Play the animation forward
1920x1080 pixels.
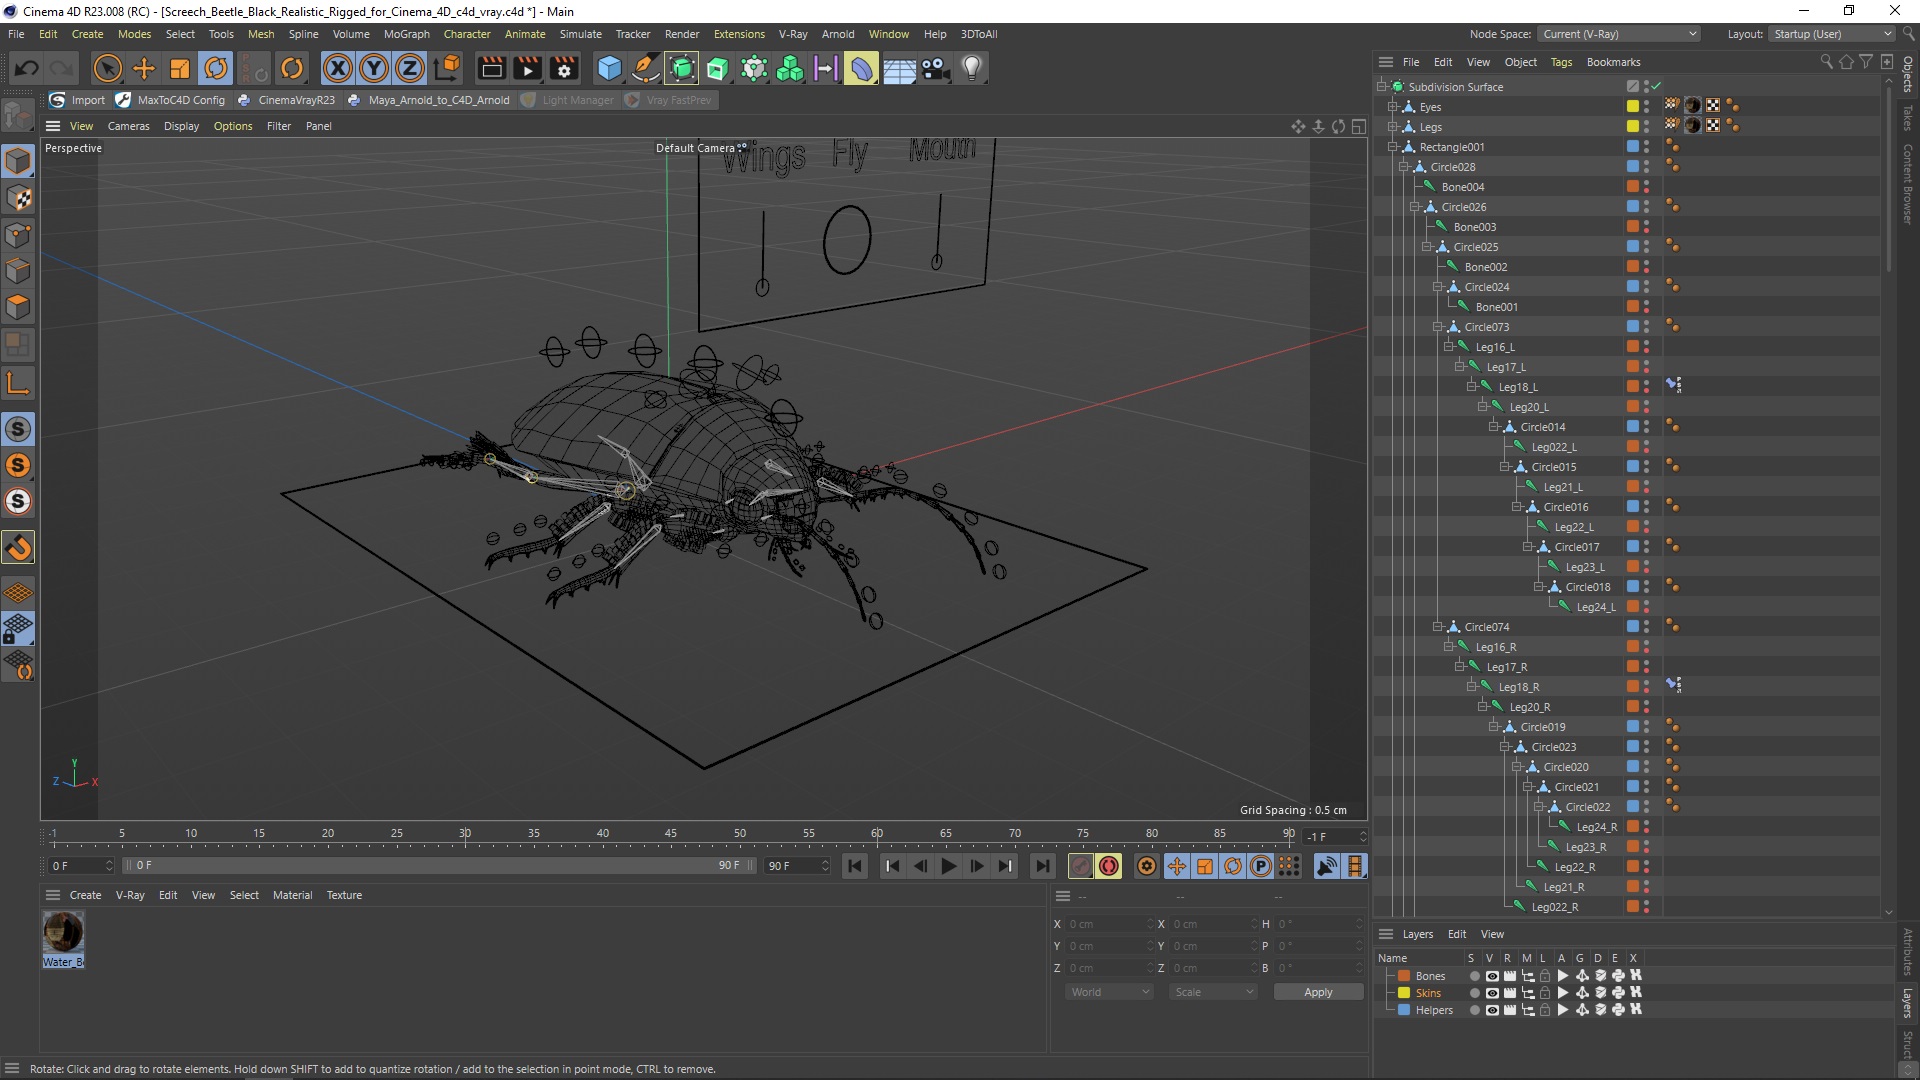pyautogui.click(x=949, y=866)
